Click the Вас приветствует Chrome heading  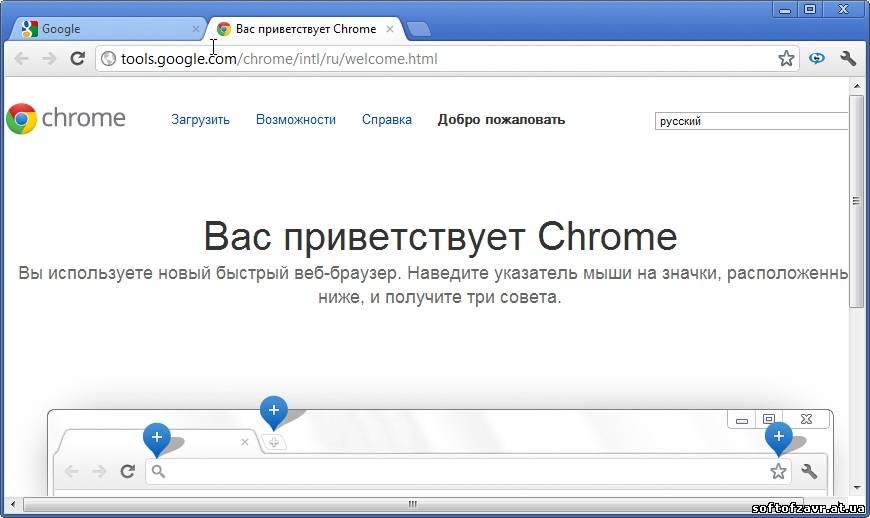pyautogui.click(x=440, y=236)
